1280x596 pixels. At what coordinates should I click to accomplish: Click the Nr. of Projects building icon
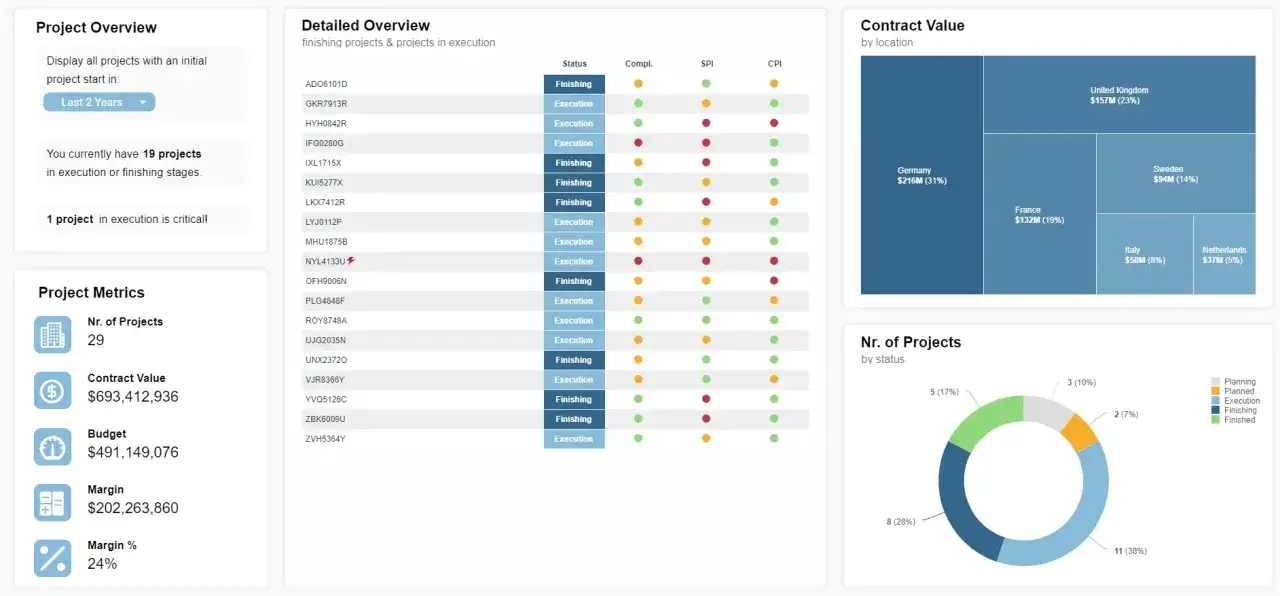pos(52,334)
